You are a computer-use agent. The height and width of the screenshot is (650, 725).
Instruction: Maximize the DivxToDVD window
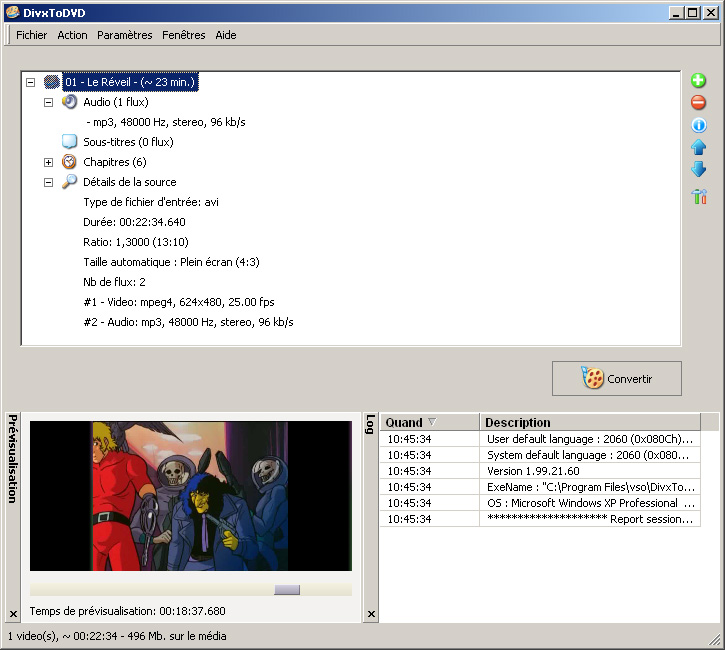click(x=693, y=12)
